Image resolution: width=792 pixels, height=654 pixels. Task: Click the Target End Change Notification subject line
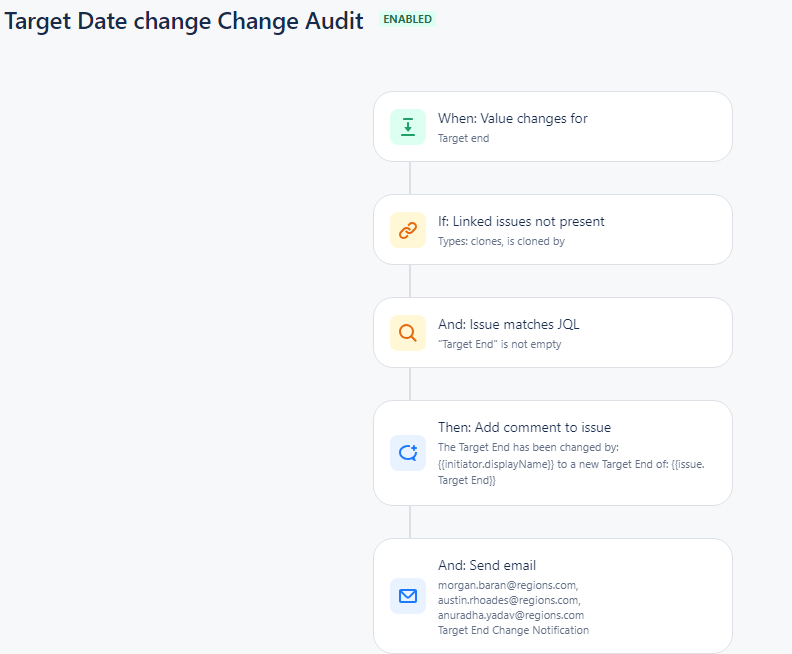[x=513, y=630]
